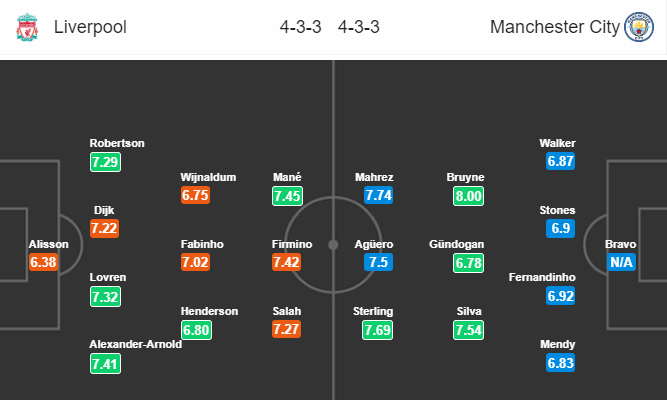Image resolution: width=667 pixels, height=400 pixels.
Task: Select Robertson's 7.29 rating badge
Action: (105, 162)
